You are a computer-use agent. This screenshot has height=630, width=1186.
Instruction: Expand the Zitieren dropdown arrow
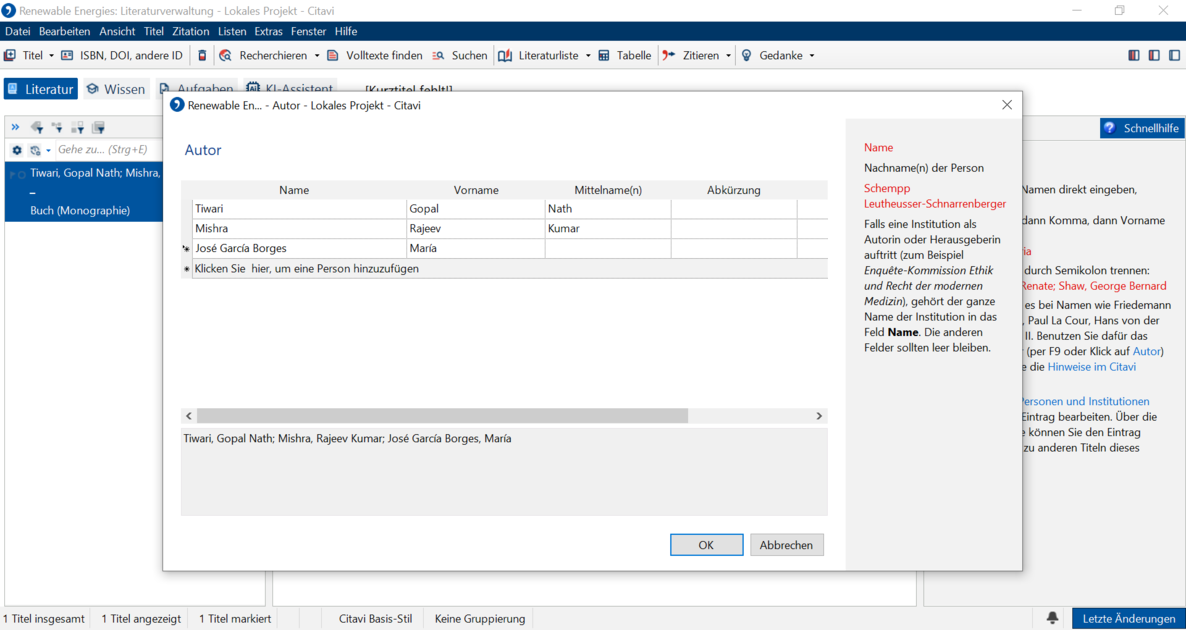(728, 55)
